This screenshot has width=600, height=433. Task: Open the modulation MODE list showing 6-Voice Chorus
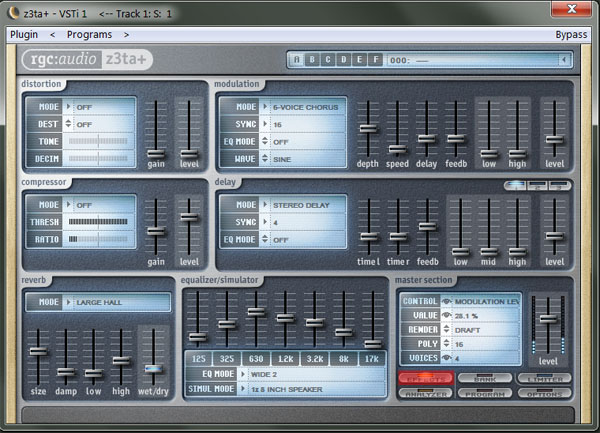[x=265, y=107]
